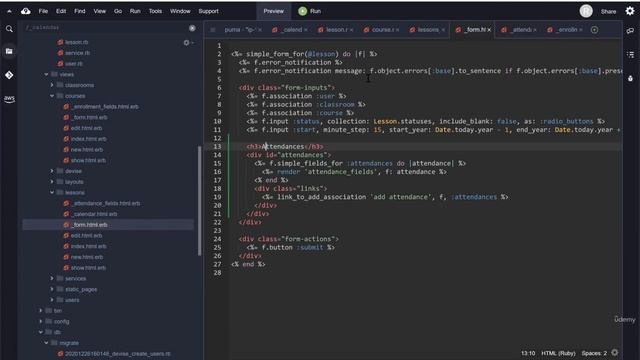
Task: Open _enrollment_fields.html.erb file
Action: (105, 107)
